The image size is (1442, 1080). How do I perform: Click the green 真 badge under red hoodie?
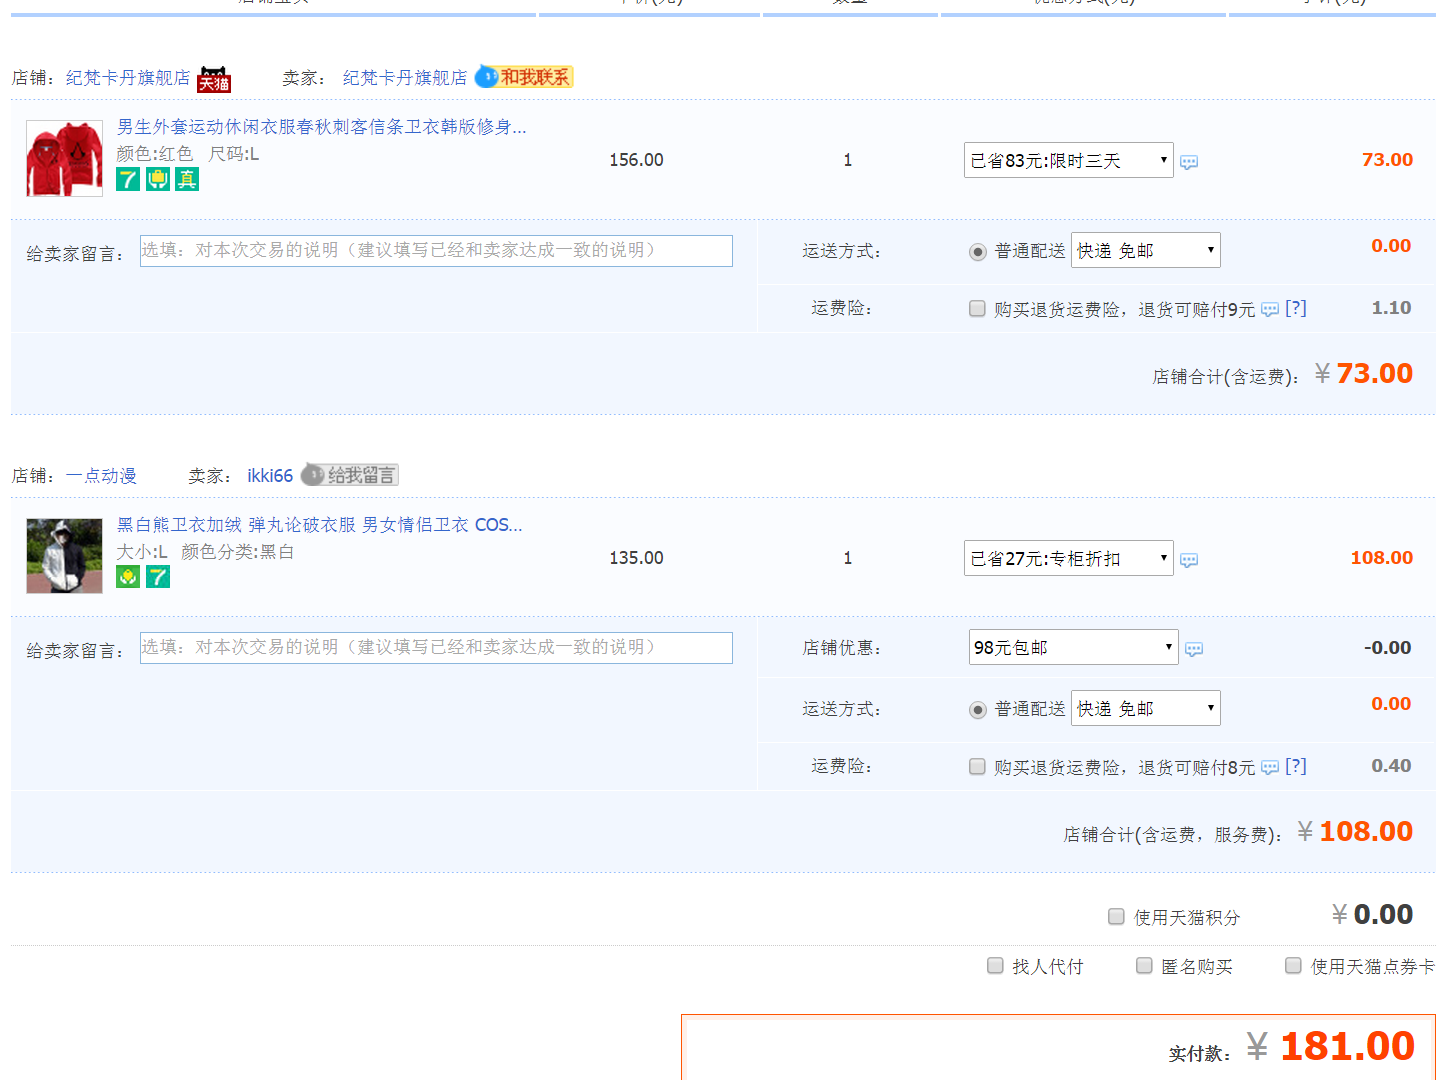click(x=187, y=179)
